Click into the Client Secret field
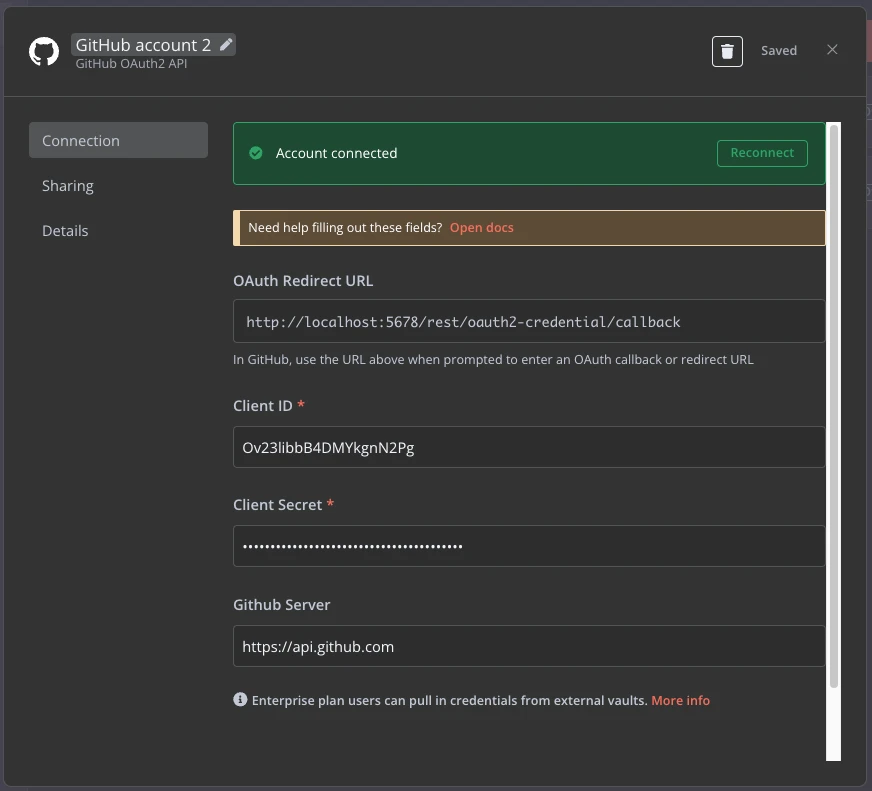 [529, 546]
